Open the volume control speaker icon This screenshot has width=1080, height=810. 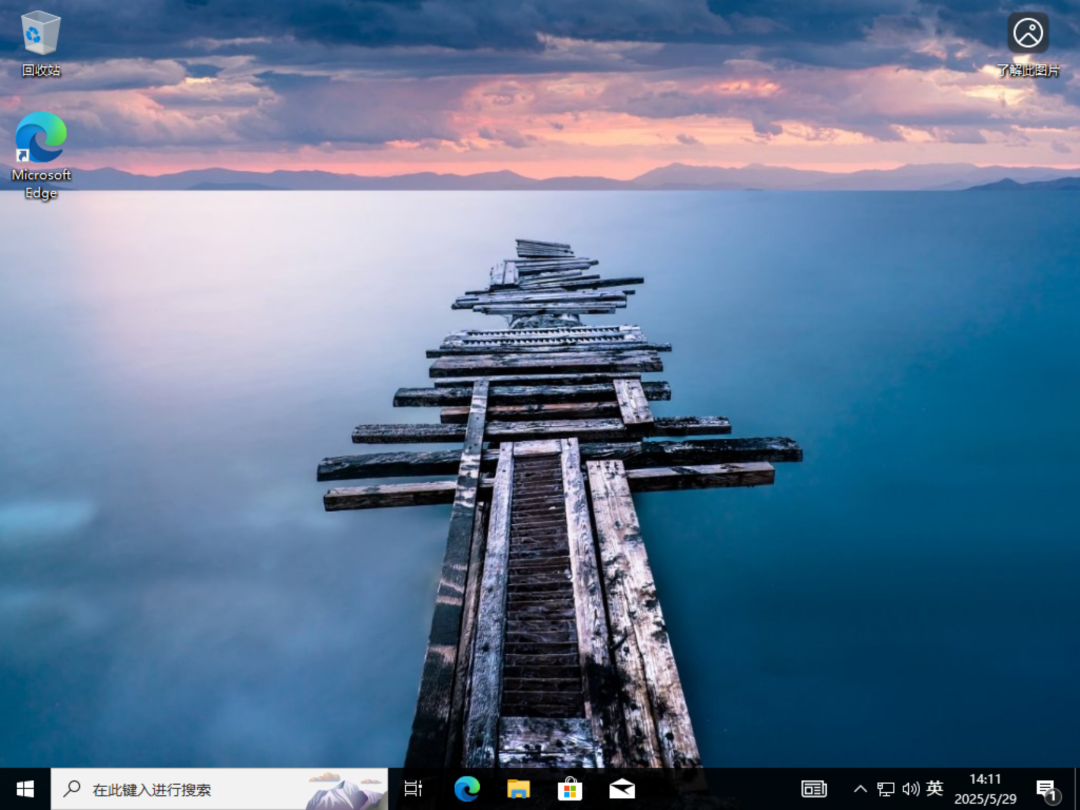[911, 789]
